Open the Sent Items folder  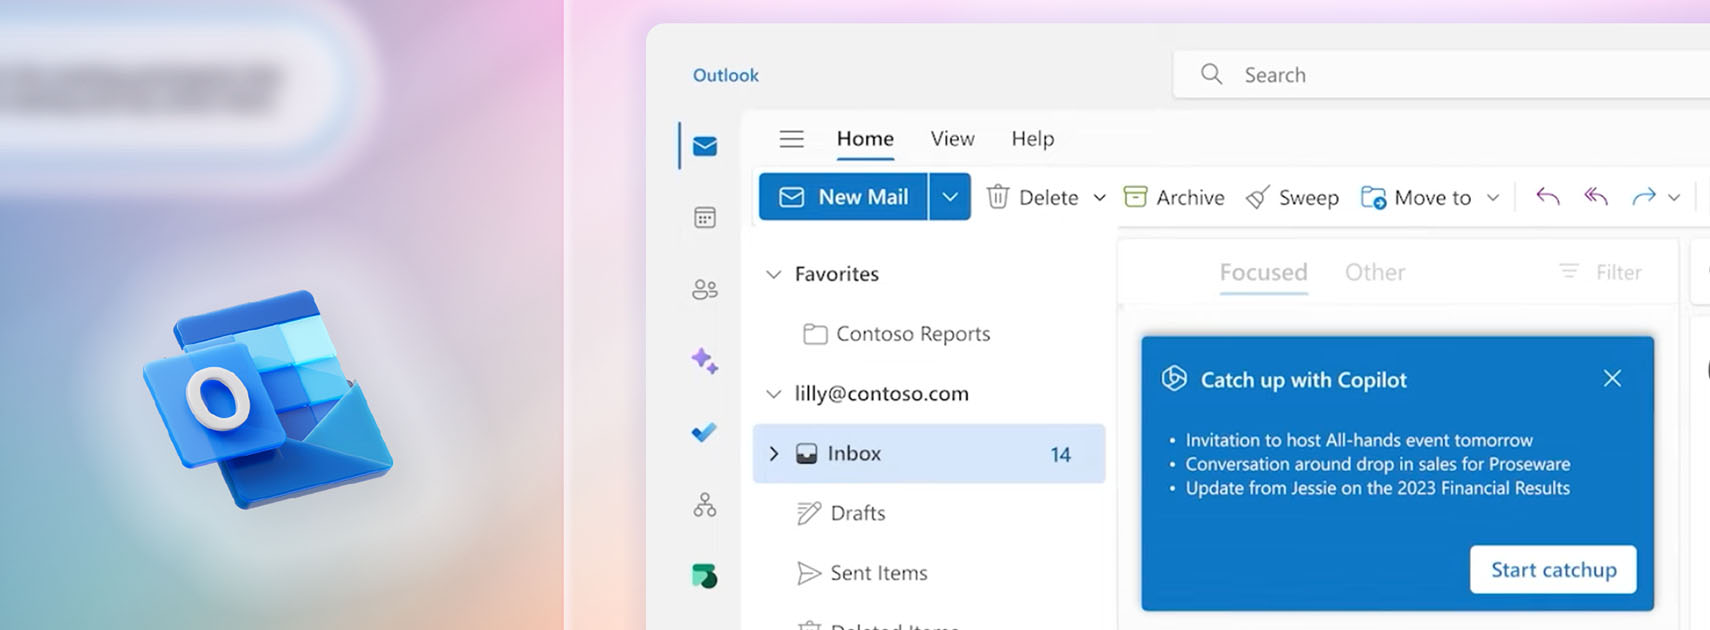point(862,573)
